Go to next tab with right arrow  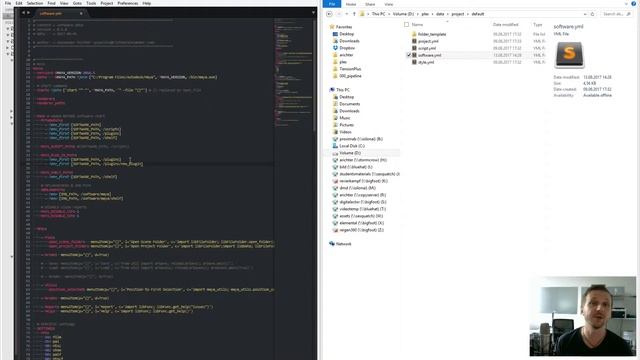point(28,13)
